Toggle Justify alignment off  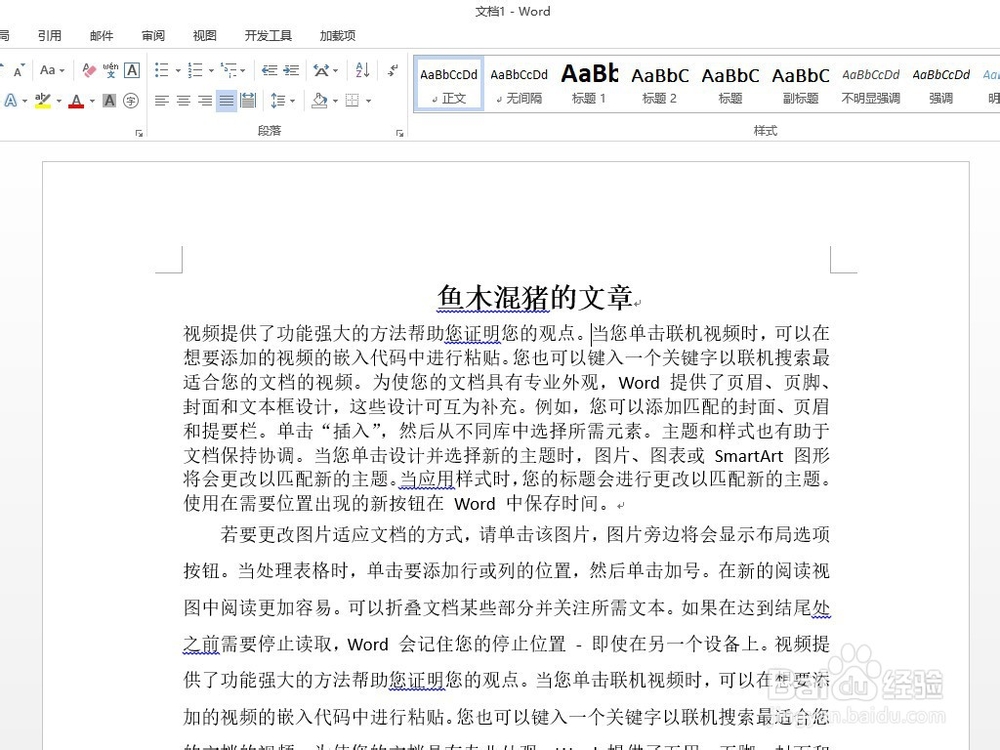click(x=226, y=101)
